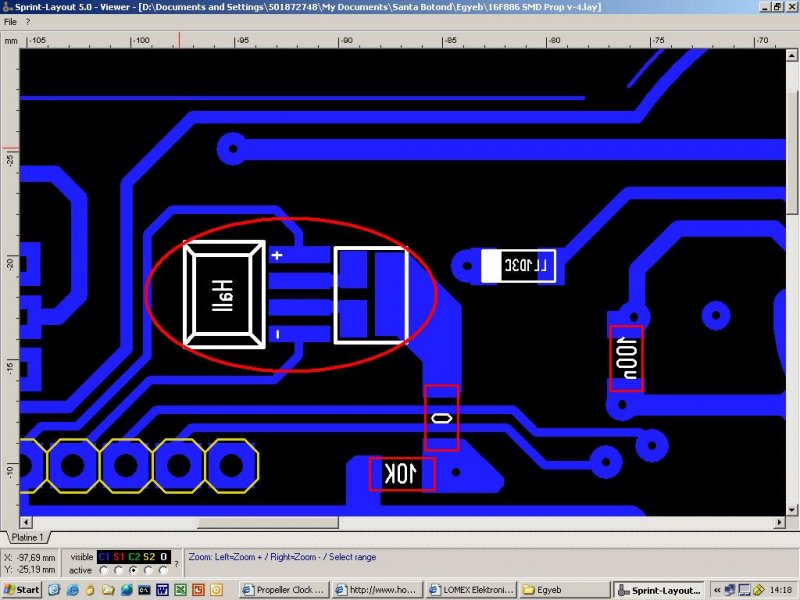Toggle visibility of the 0 outline layer
The height and width of the screenshot is (600, 800).
(x=163, y=557)
